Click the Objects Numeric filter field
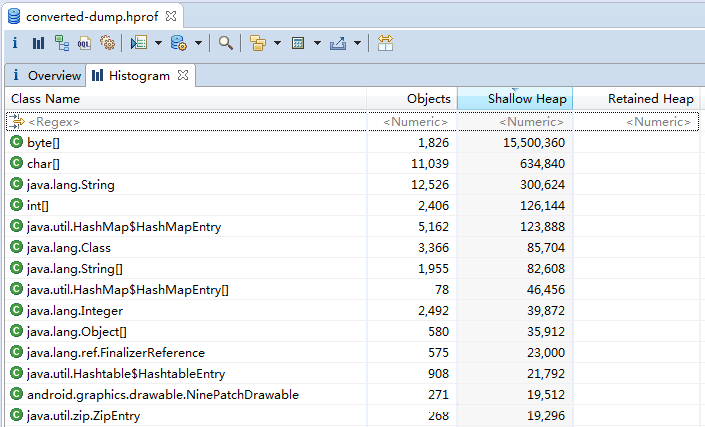 coord(412,122)
